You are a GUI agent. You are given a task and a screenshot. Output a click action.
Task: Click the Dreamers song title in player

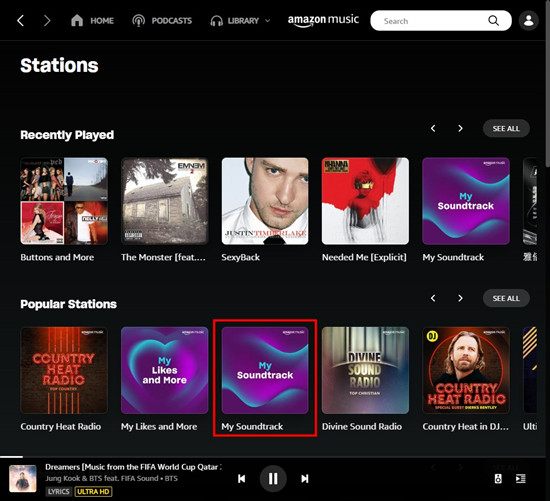pos(133,467)
